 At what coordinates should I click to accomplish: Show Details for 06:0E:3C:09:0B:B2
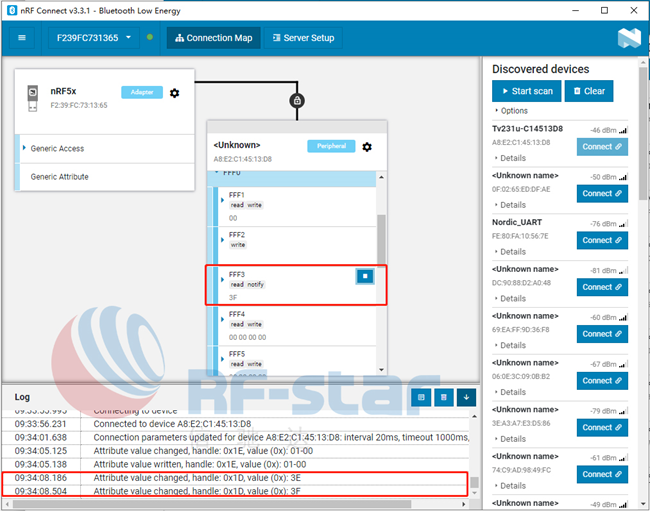pos(510,392)
